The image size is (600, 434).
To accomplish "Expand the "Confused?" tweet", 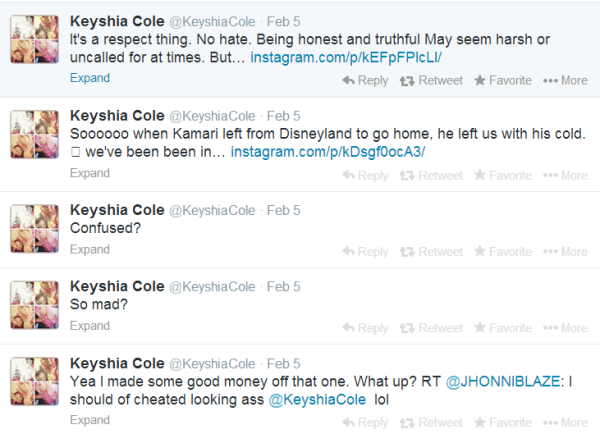I will (90, 250).
